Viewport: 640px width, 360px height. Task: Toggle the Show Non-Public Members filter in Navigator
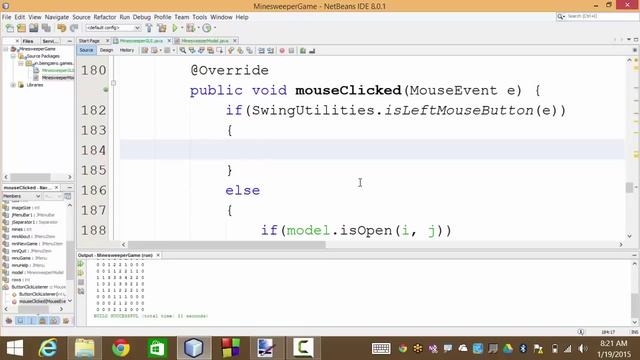click(42, 320)
